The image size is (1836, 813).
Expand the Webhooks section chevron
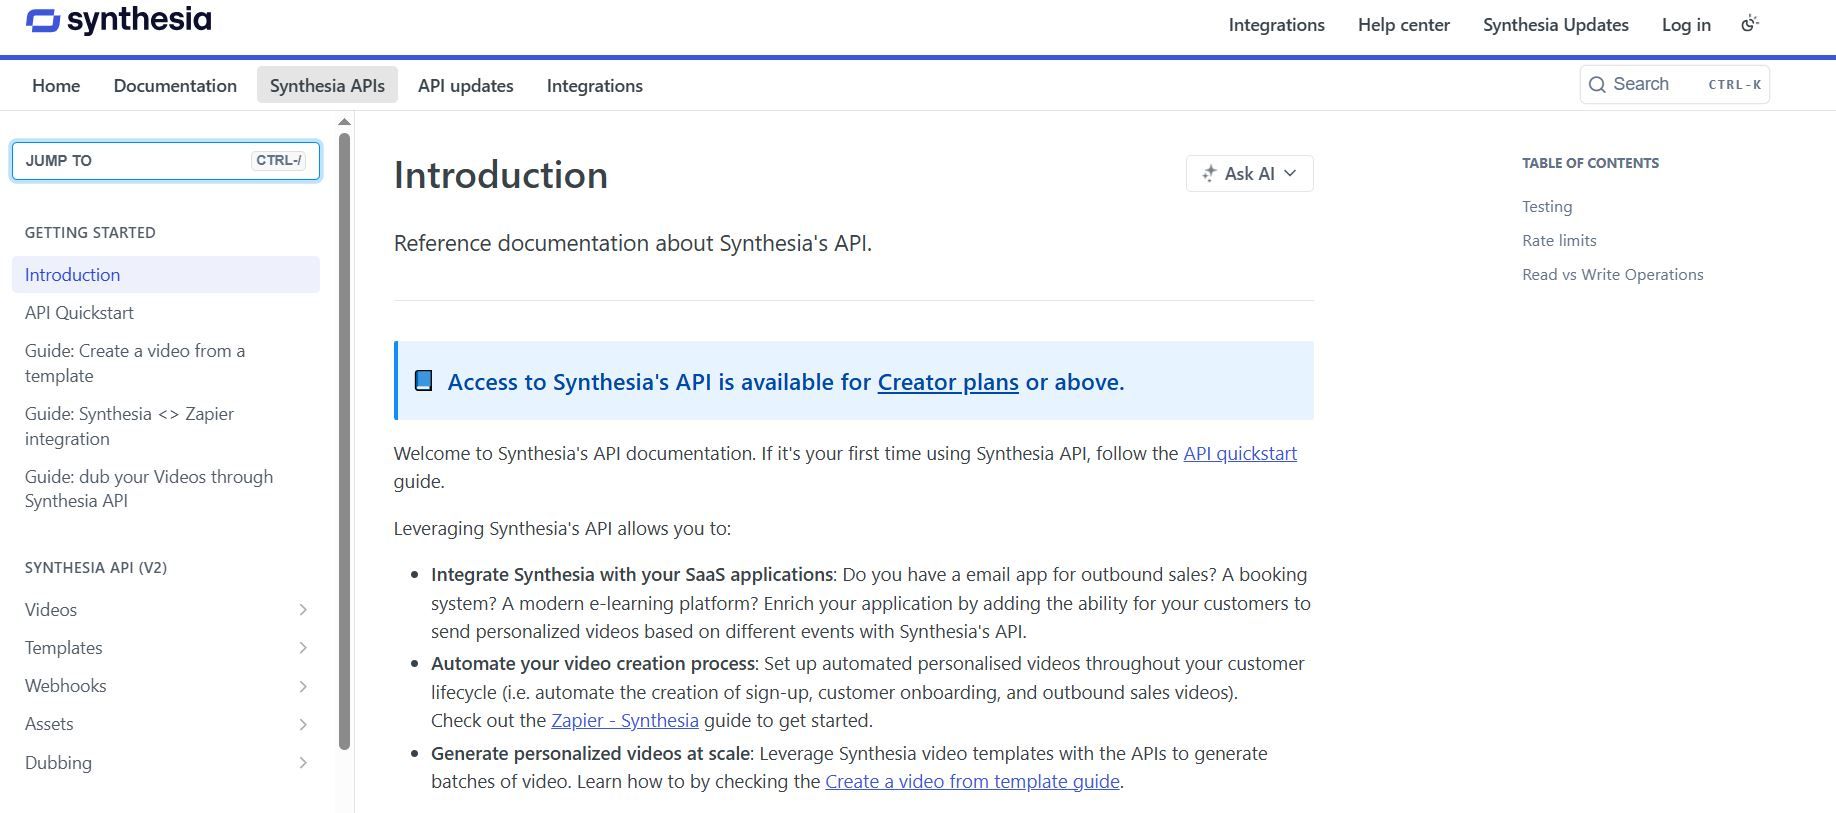click(303, 686)
